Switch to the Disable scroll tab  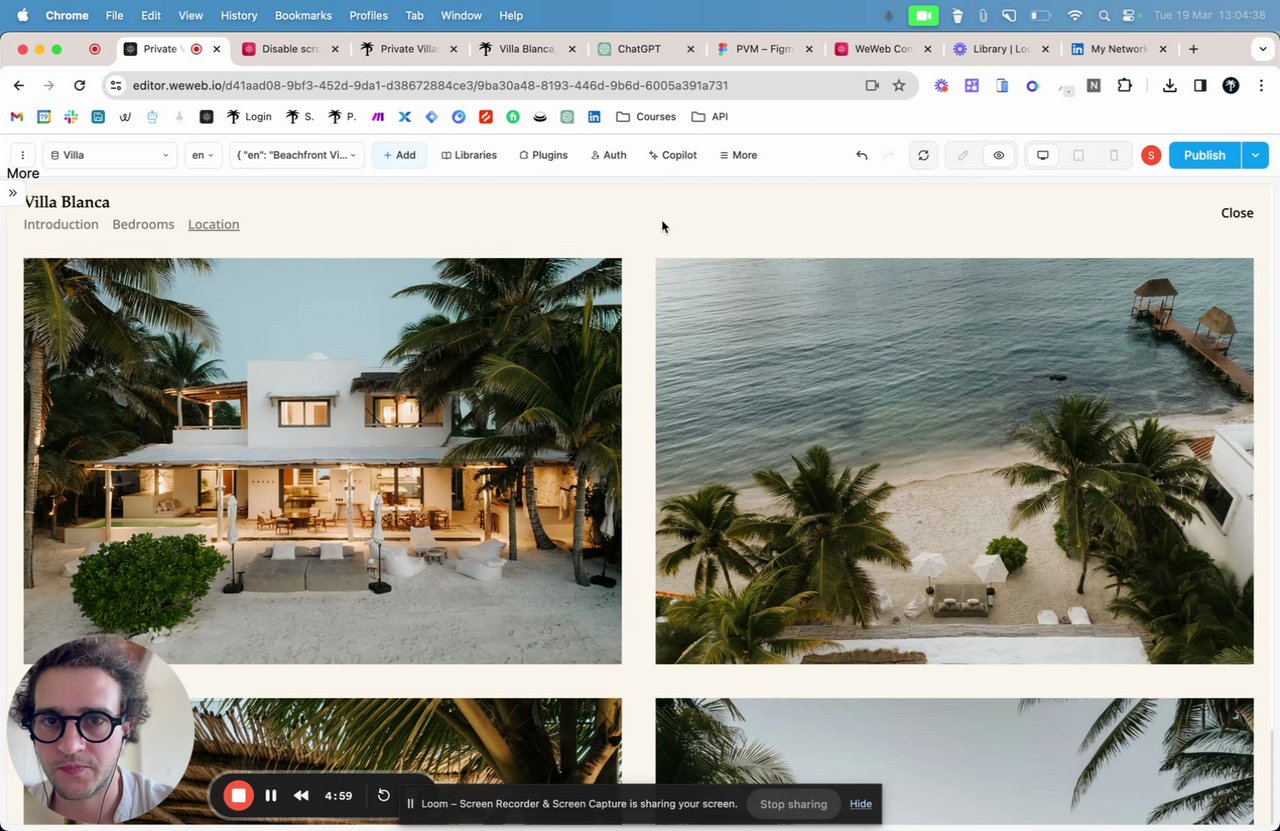[291, 49]
